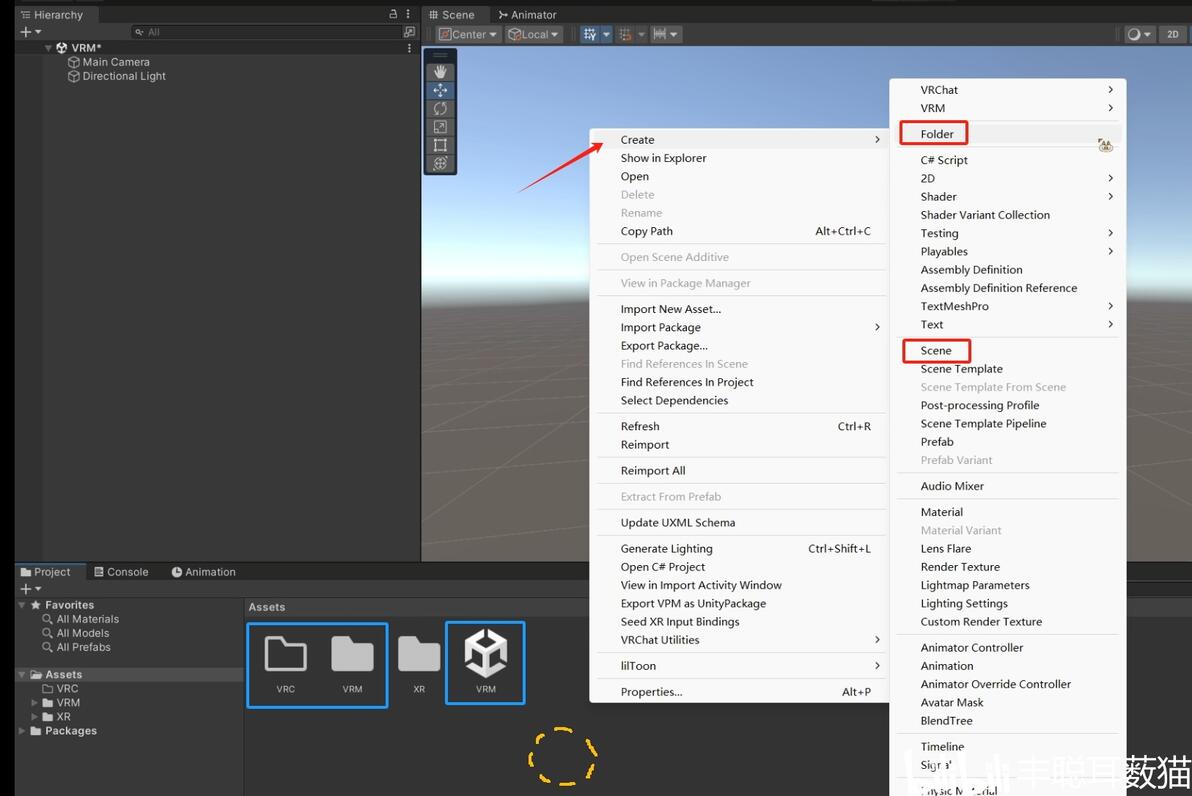Select the VRC folder in project tree

click(61, 689)
